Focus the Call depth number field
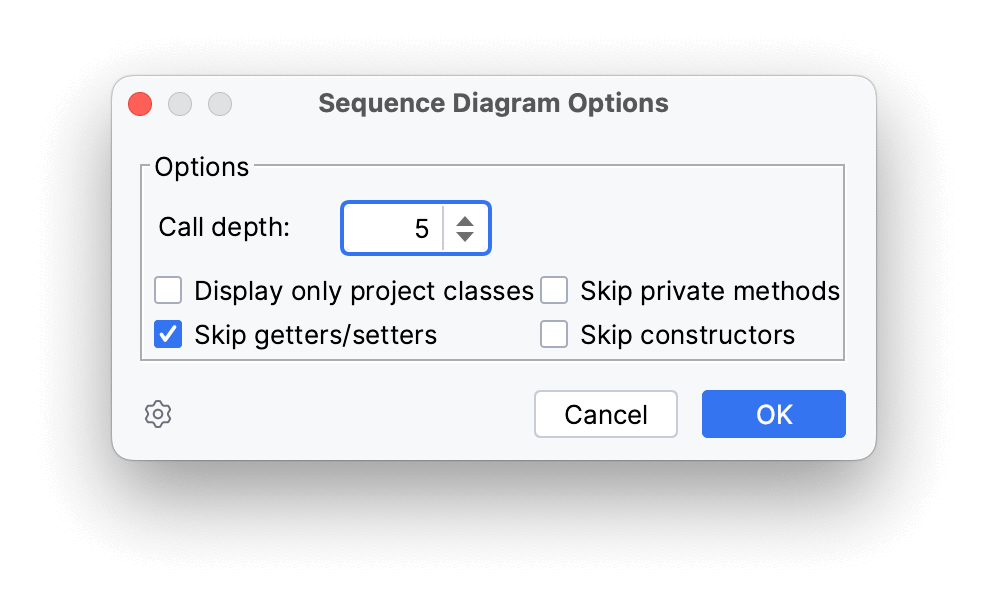 [393, 228]
